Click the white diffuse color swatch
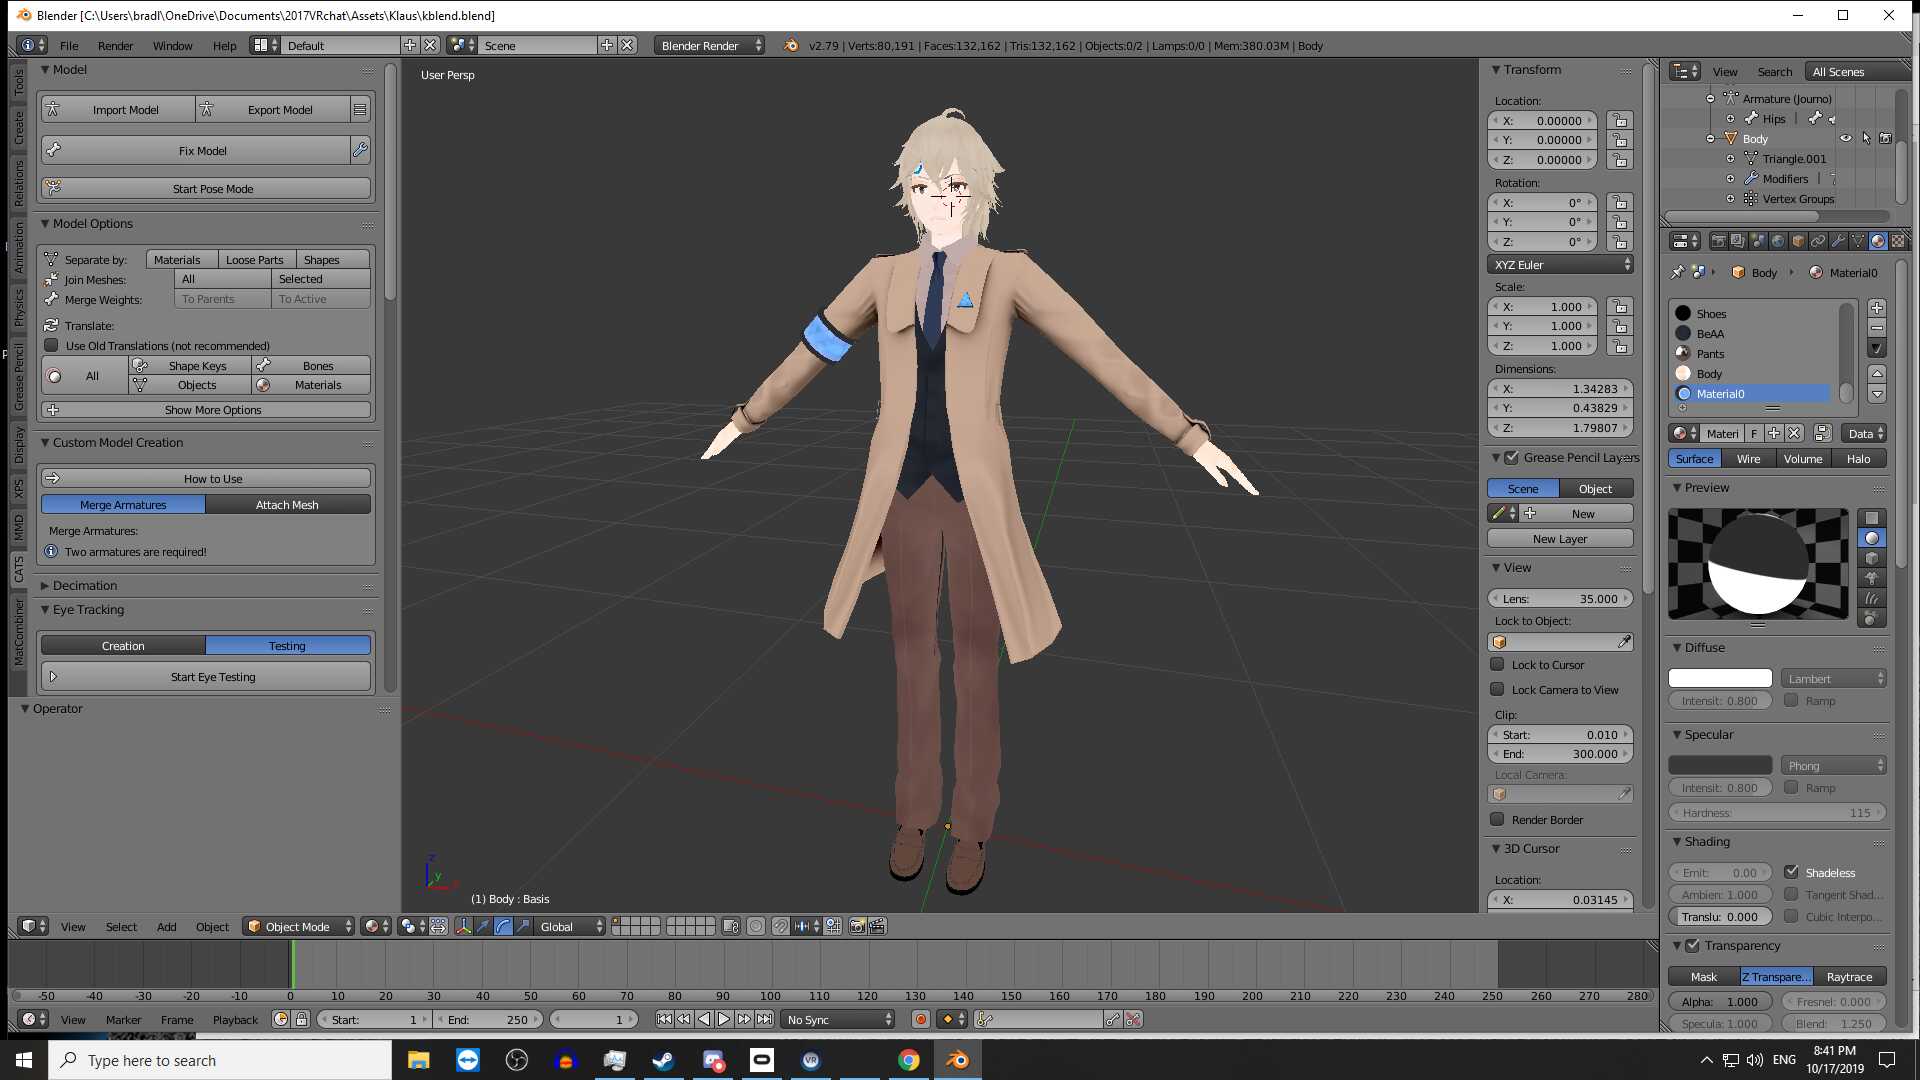This screenshot has height=1080, width=1920. pyautogui.click(x=1719, y=678)
